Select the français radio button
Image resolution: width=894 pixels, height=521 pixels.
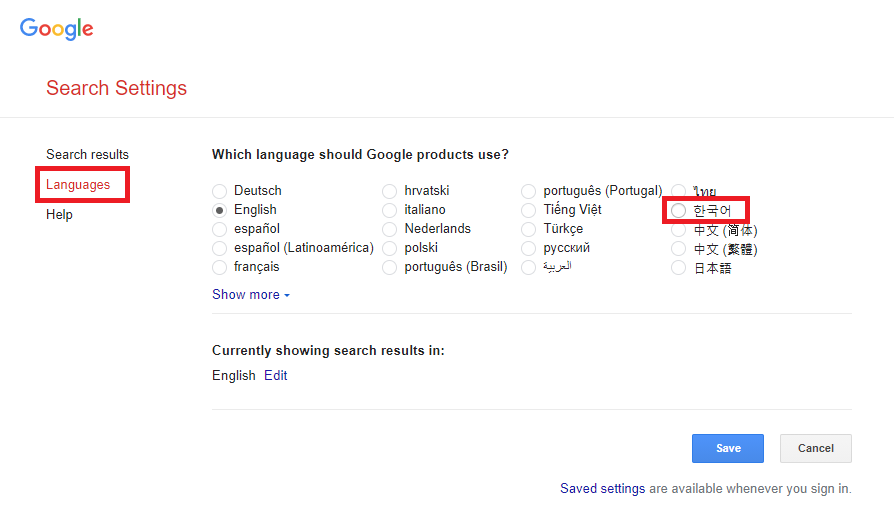pos(220,267)
